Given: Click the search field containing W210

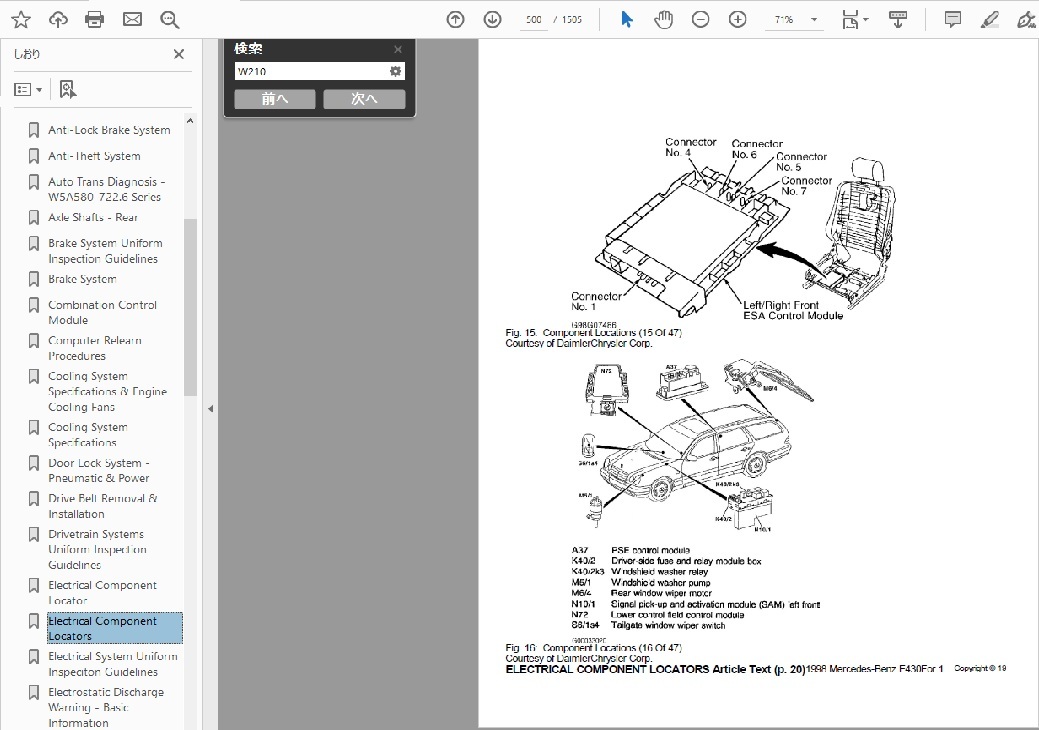Looking at the screenshot, I should tap(310, 72).
